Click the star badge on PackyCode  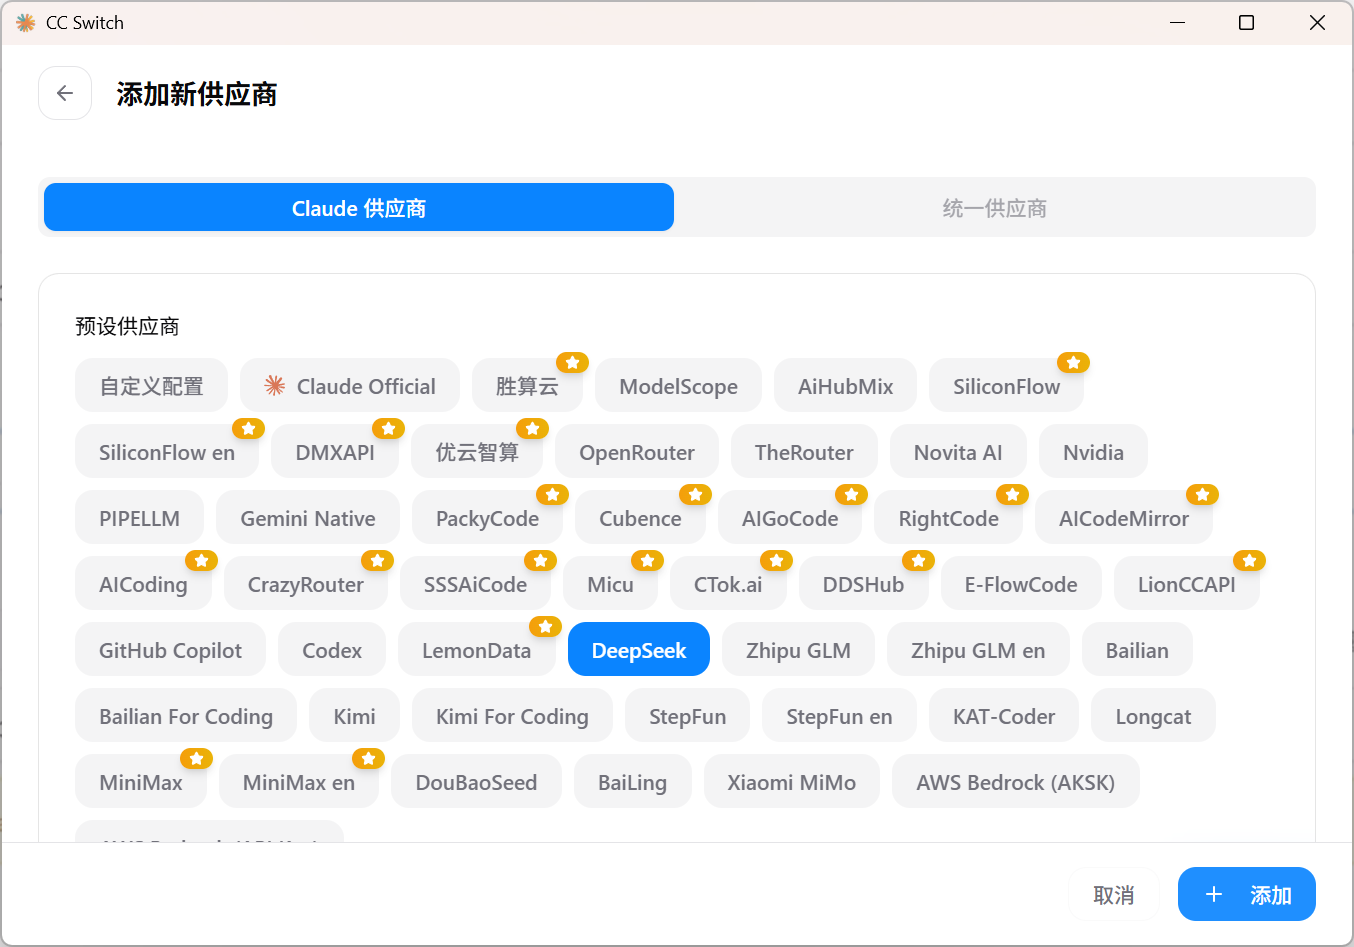pos(552,494)
